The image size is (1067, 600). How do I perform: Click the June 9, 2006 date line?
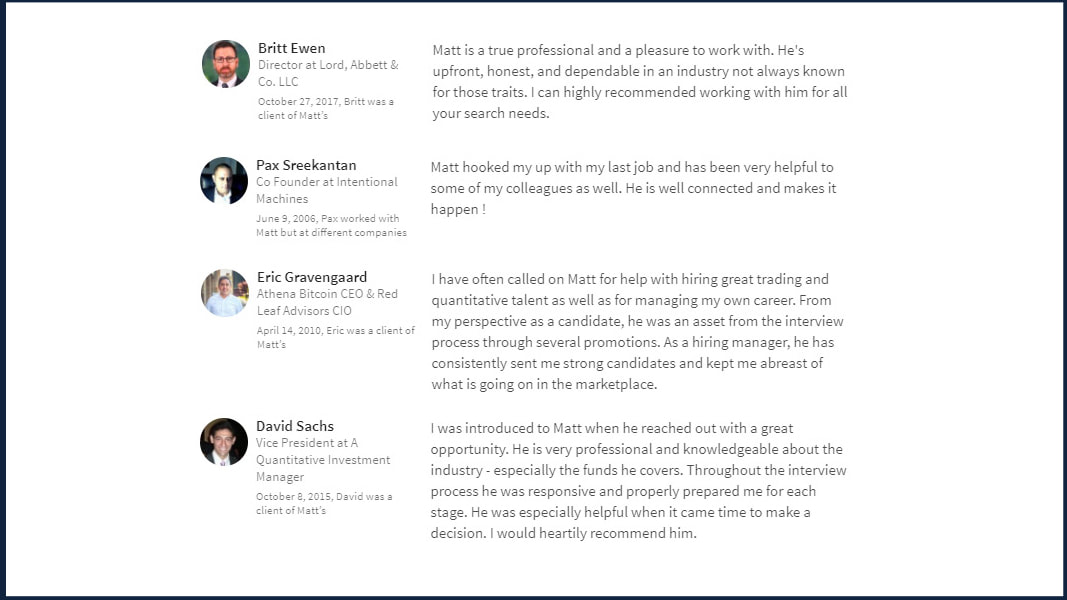331,225
